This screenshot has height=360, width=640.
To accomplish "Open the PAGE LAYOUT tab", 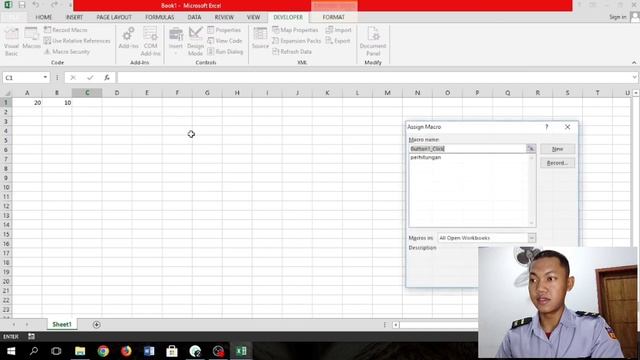I will tap(114, 17).
